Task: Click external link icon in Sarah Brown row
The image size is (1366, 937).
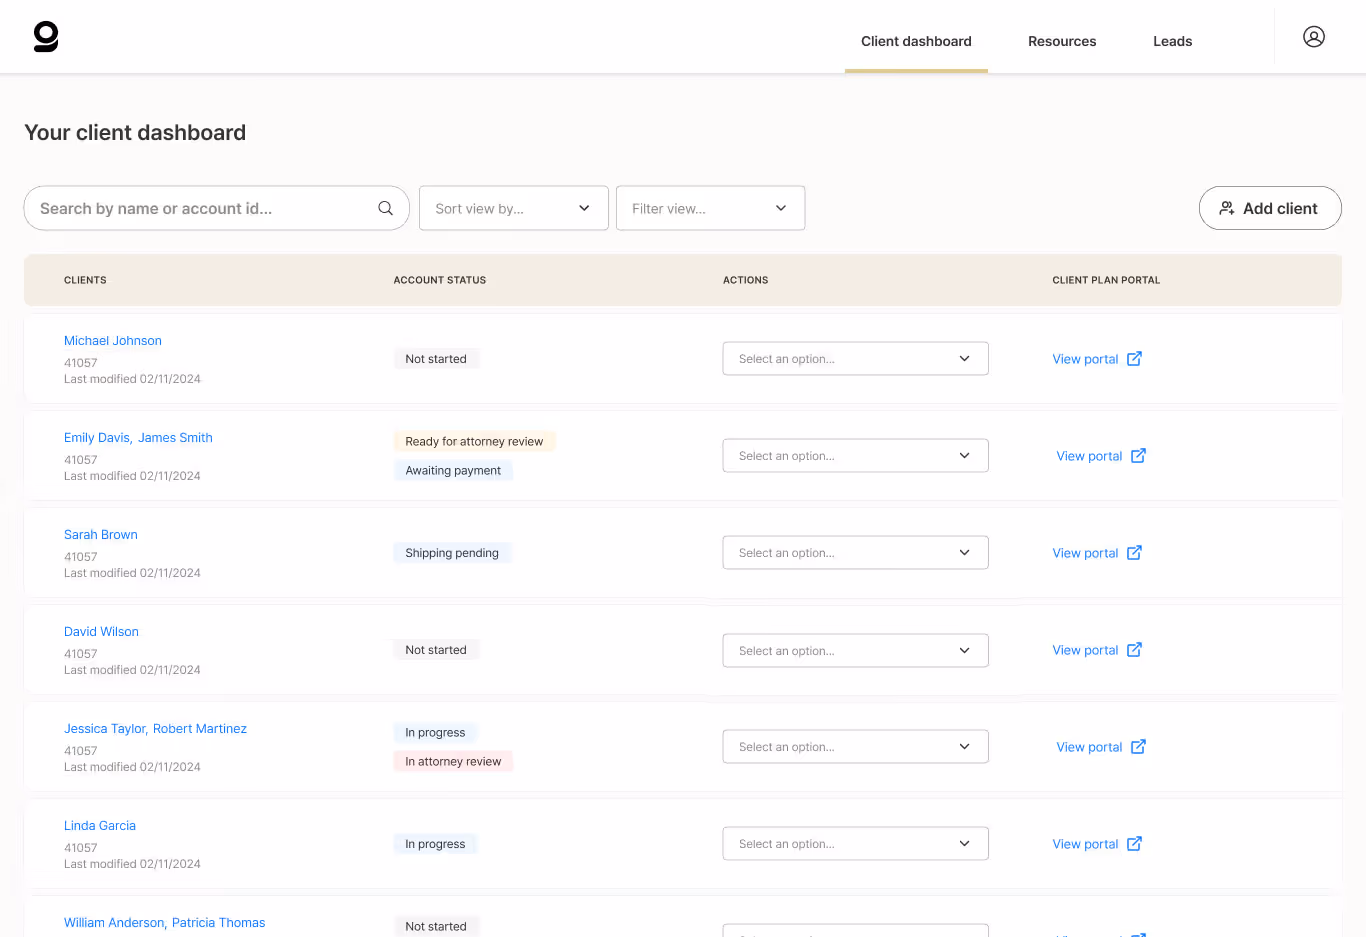Action: (1134, 553)
